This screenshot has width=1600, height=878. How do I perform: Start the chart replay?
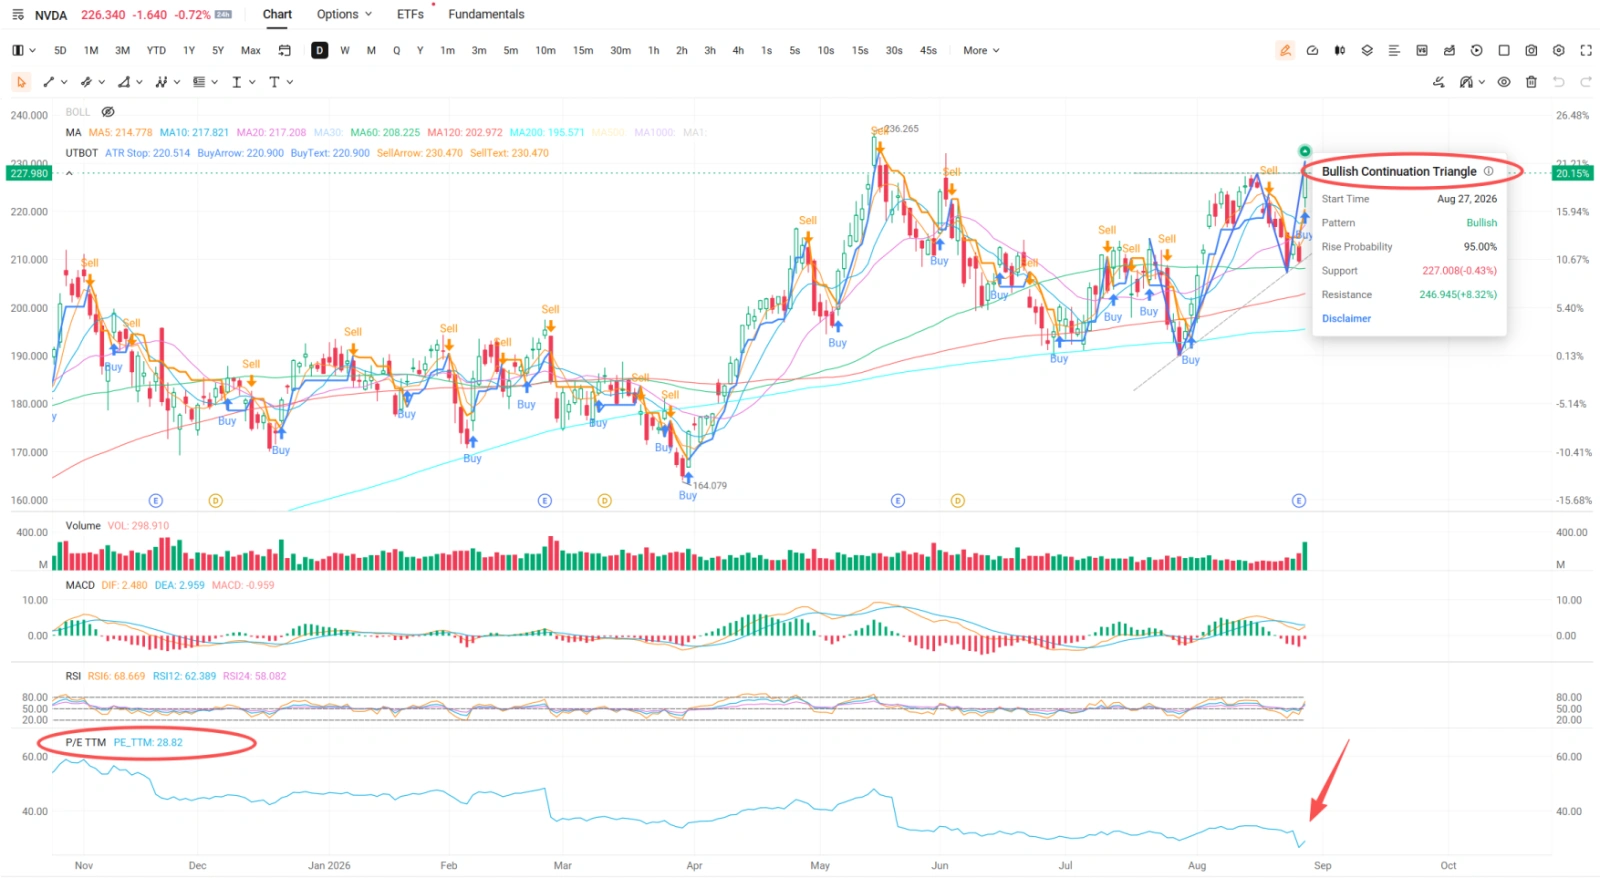pos(1477,50)
